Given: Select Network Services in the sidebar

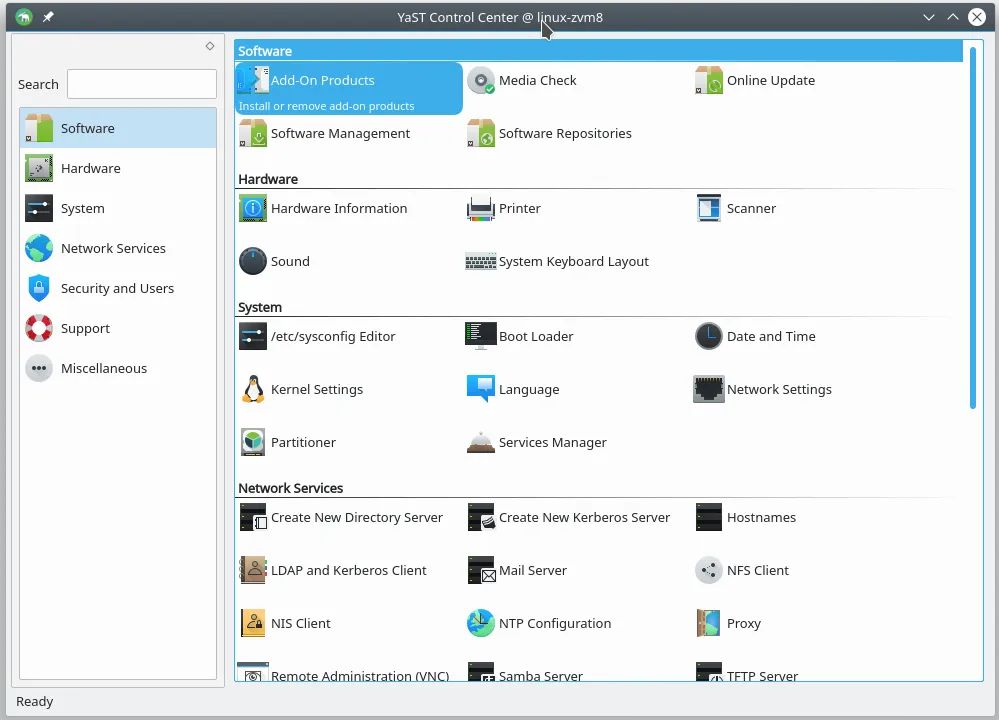Looking at the screenshot, I should click(x=113, y=248).
